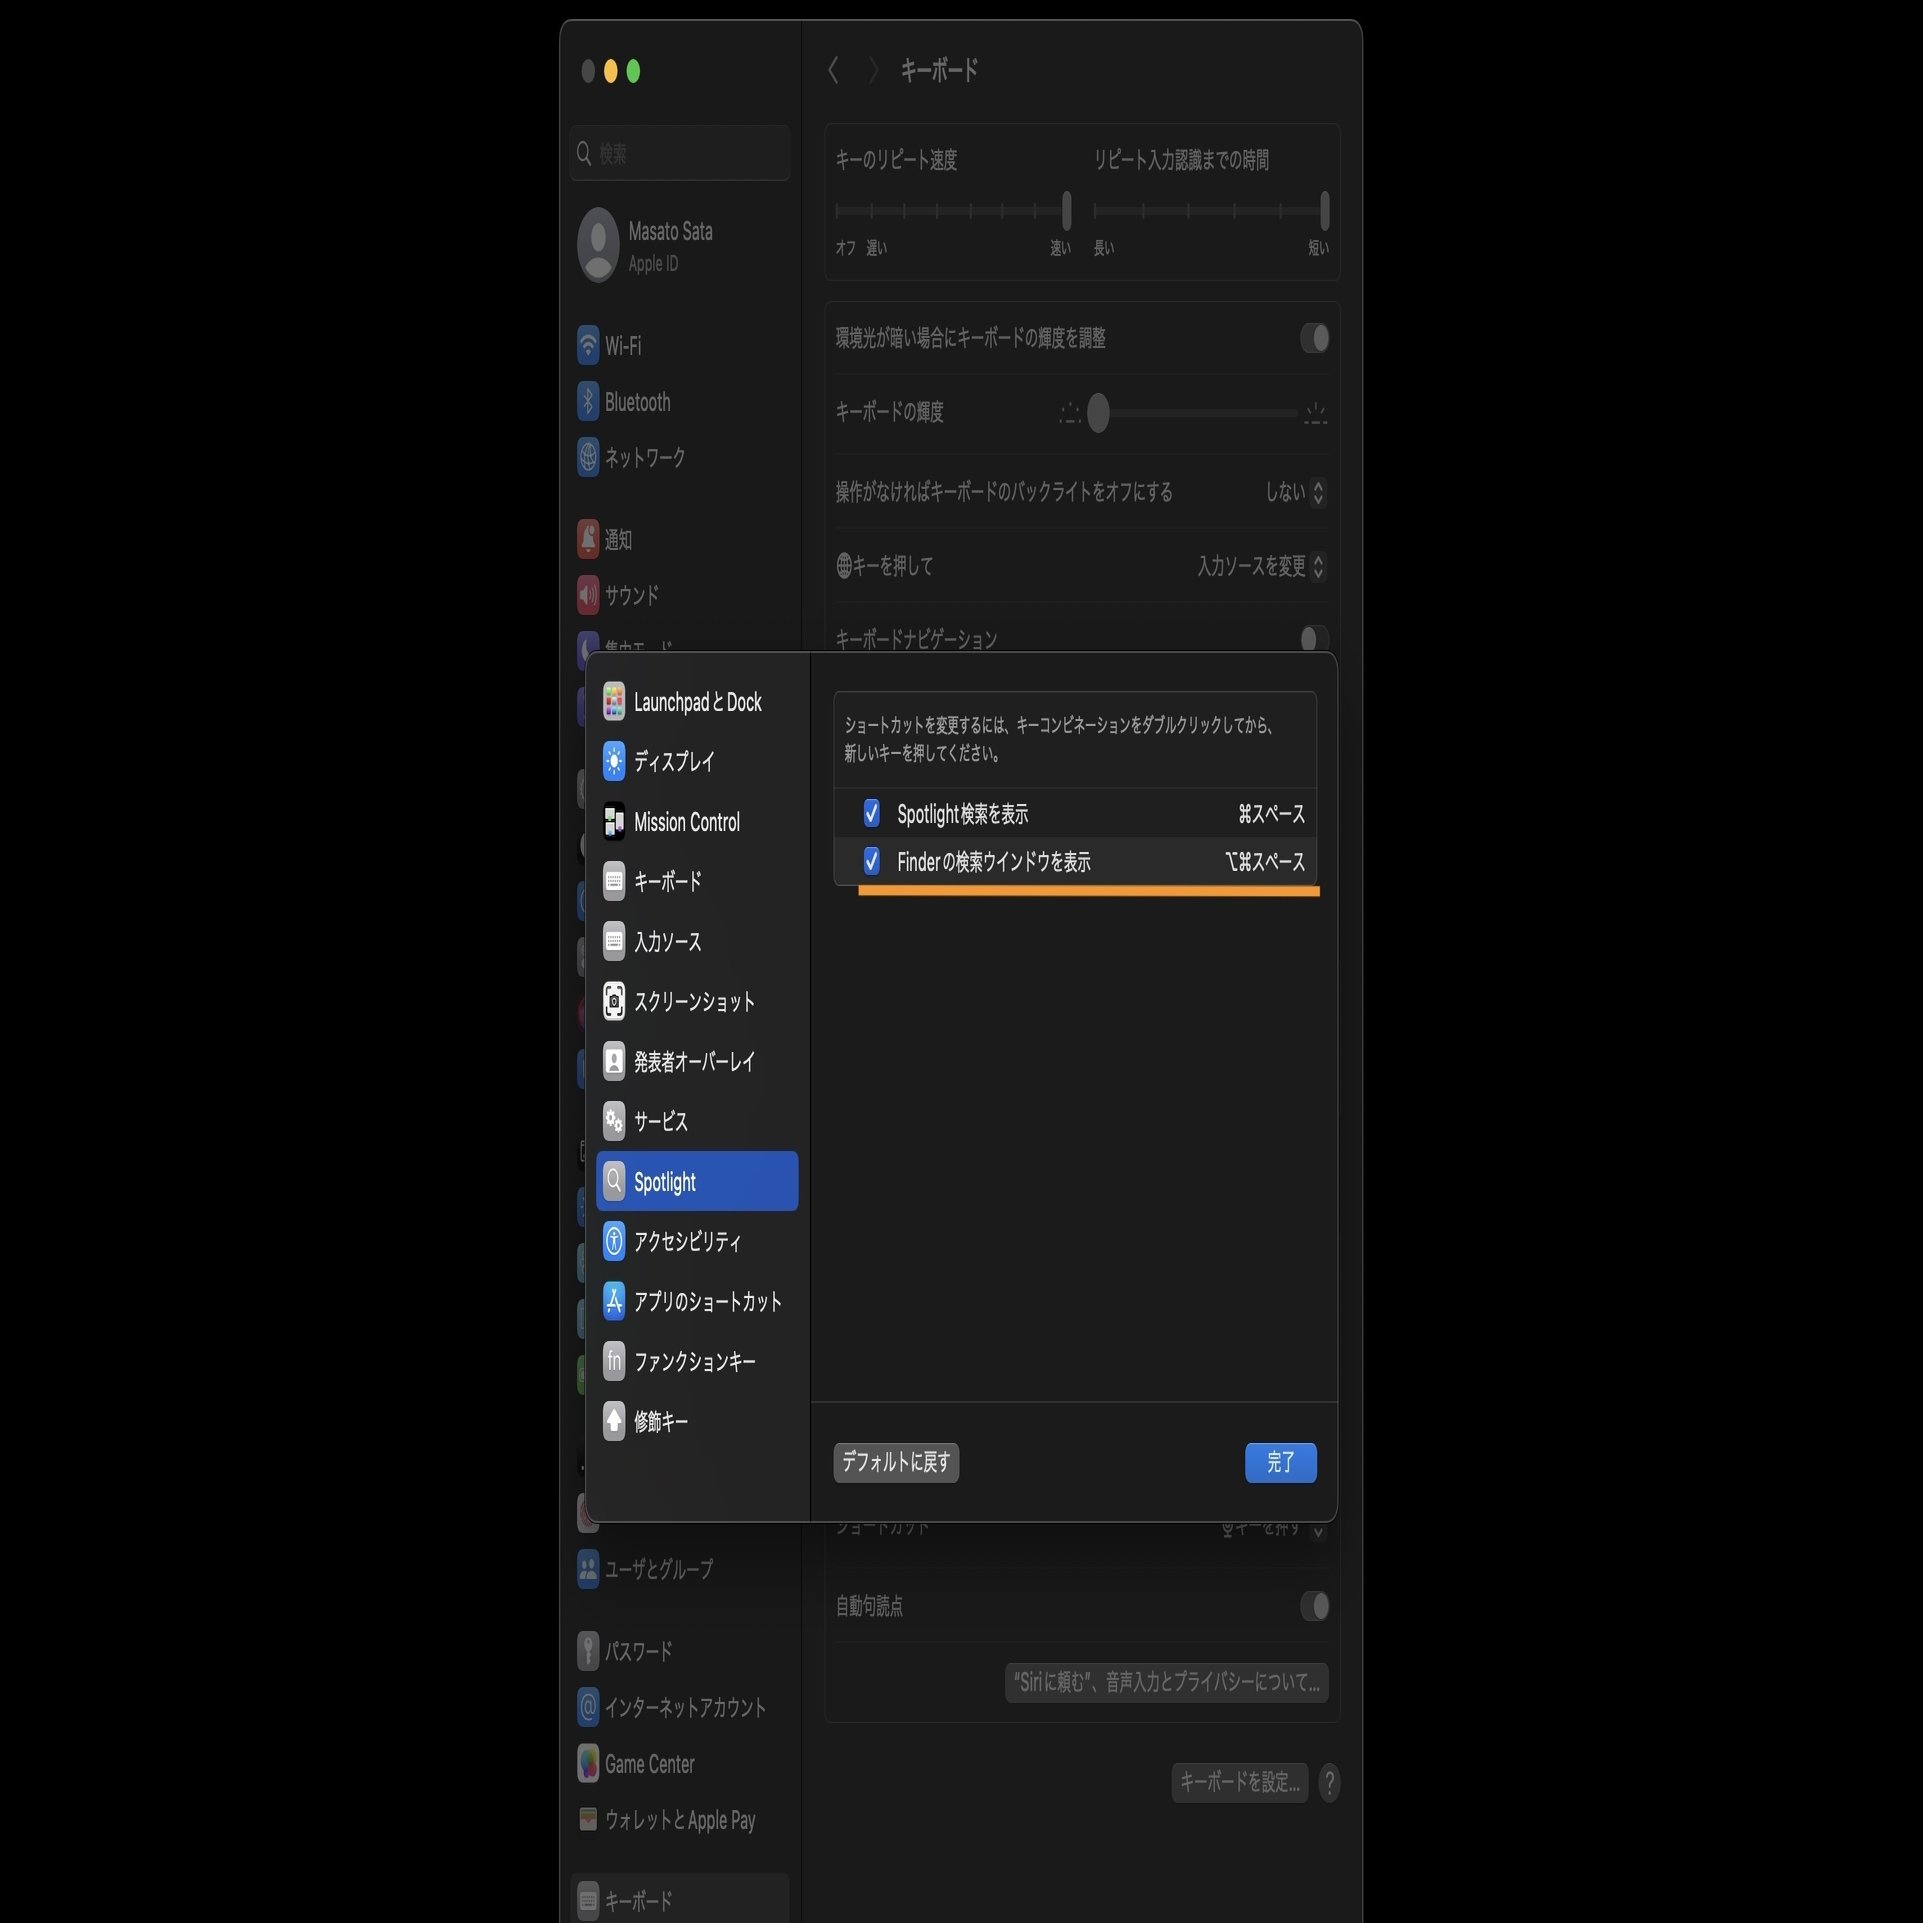Select the スクリーンショット shortcut category icon
1923x1923 pixels.
click(614, 1001)
